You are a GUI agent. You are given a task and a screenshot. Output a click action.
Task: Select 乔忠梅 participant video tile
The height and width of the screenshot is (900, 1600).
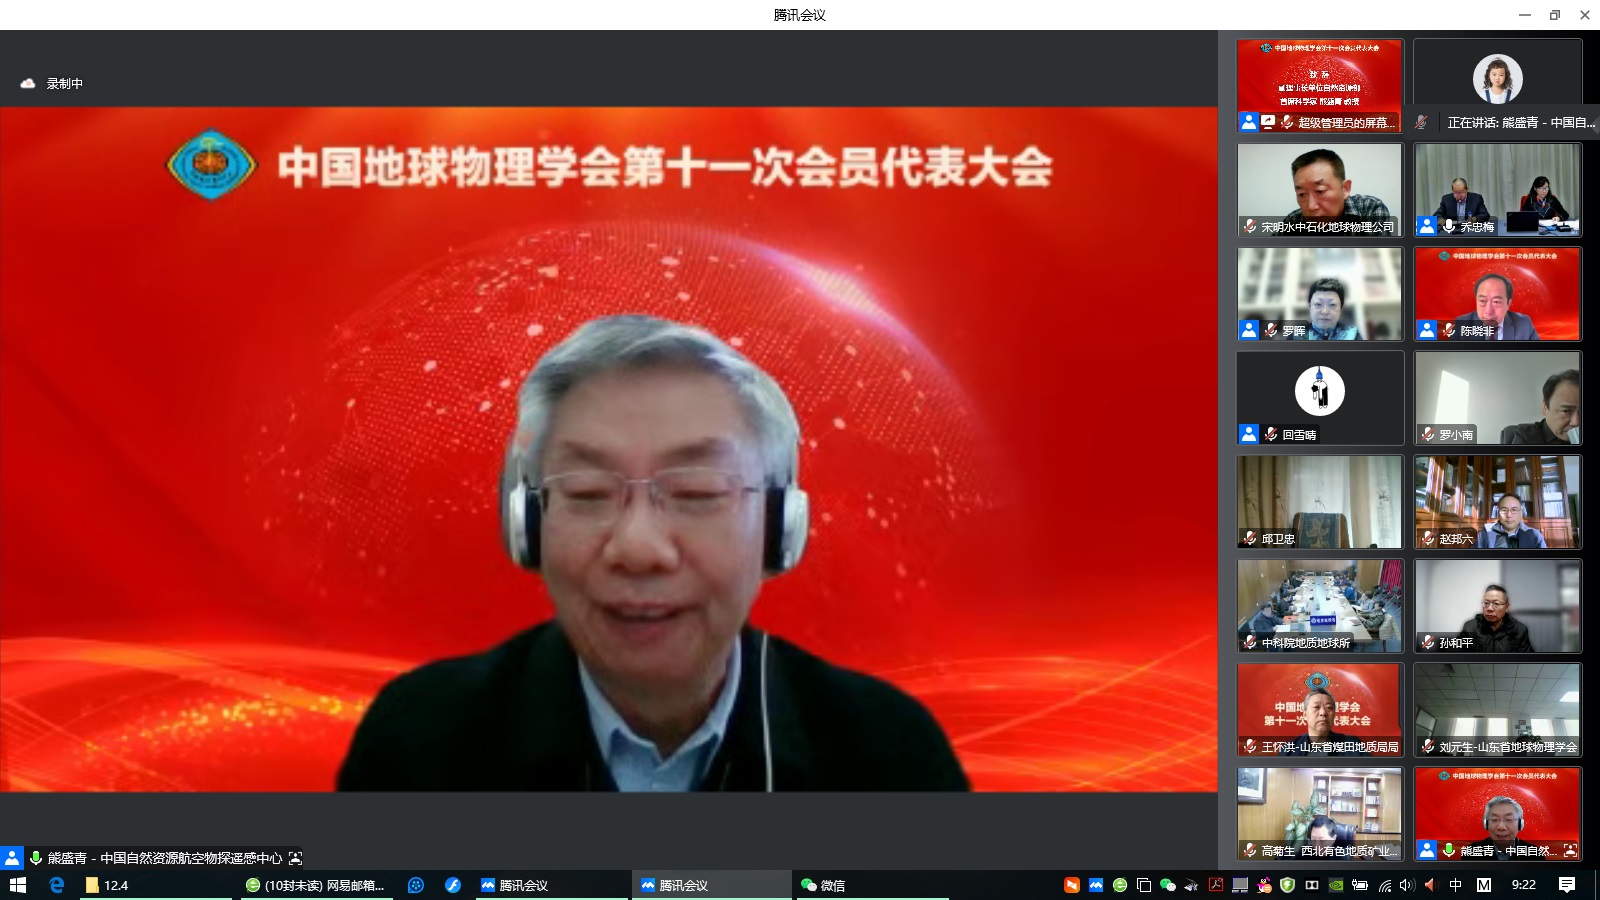pyautogui.click(x=1498, y=190)
